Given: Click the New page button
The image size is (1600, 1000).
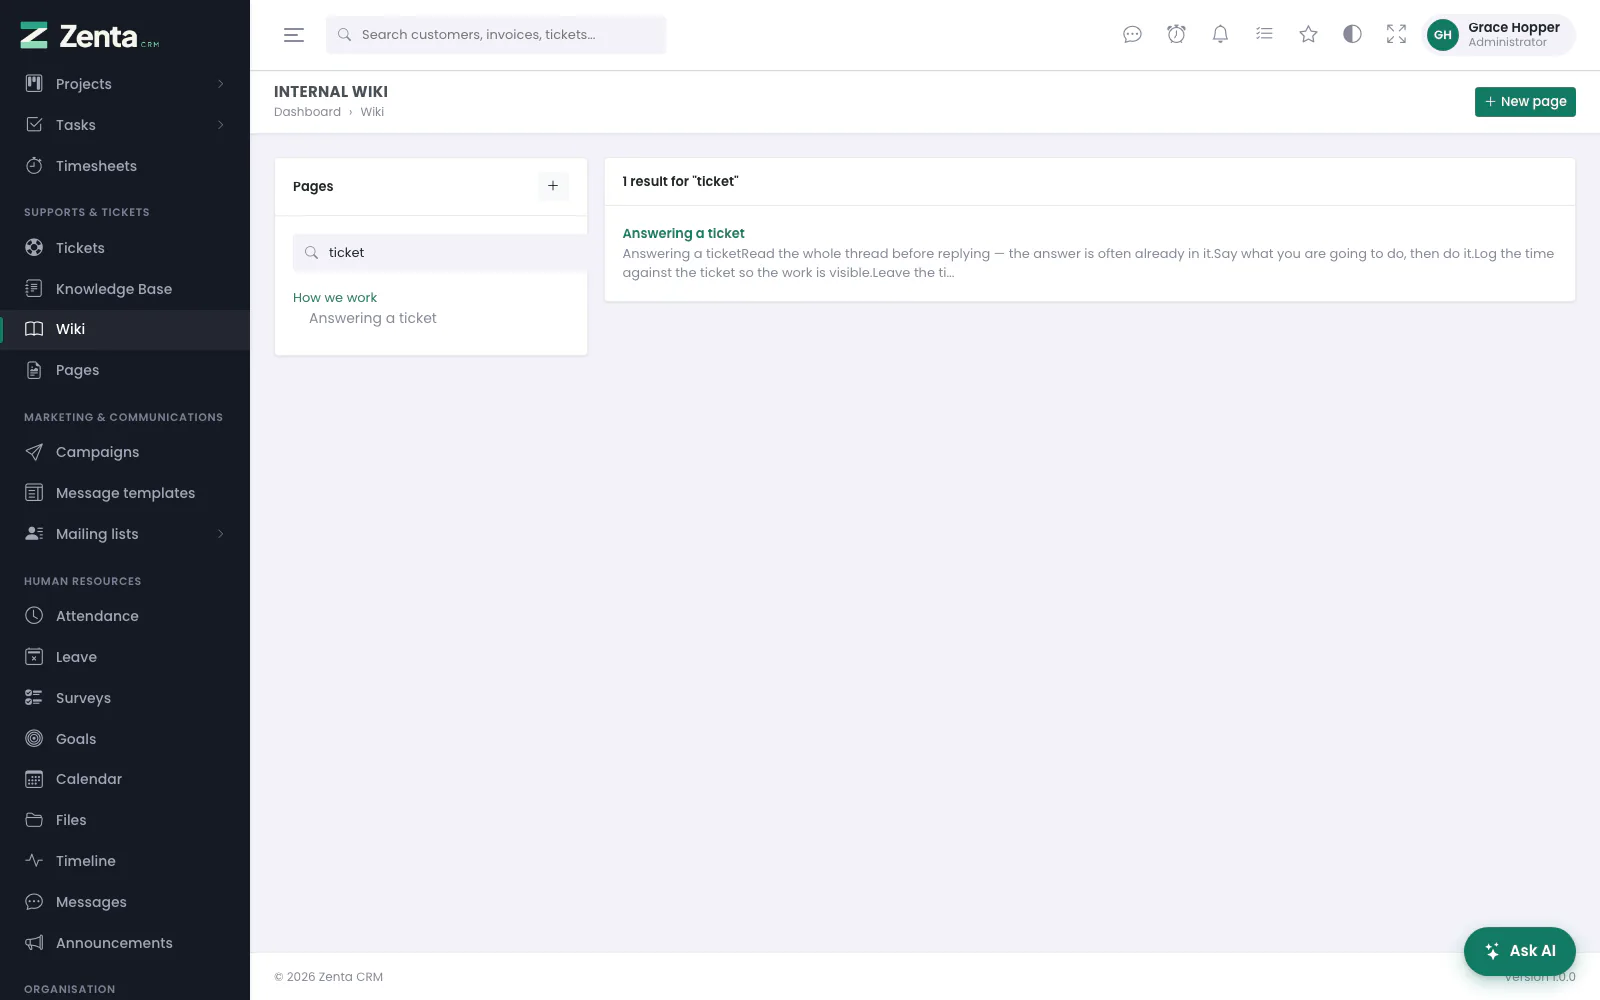Looking at the screenshot, I should coord(1525,102).
